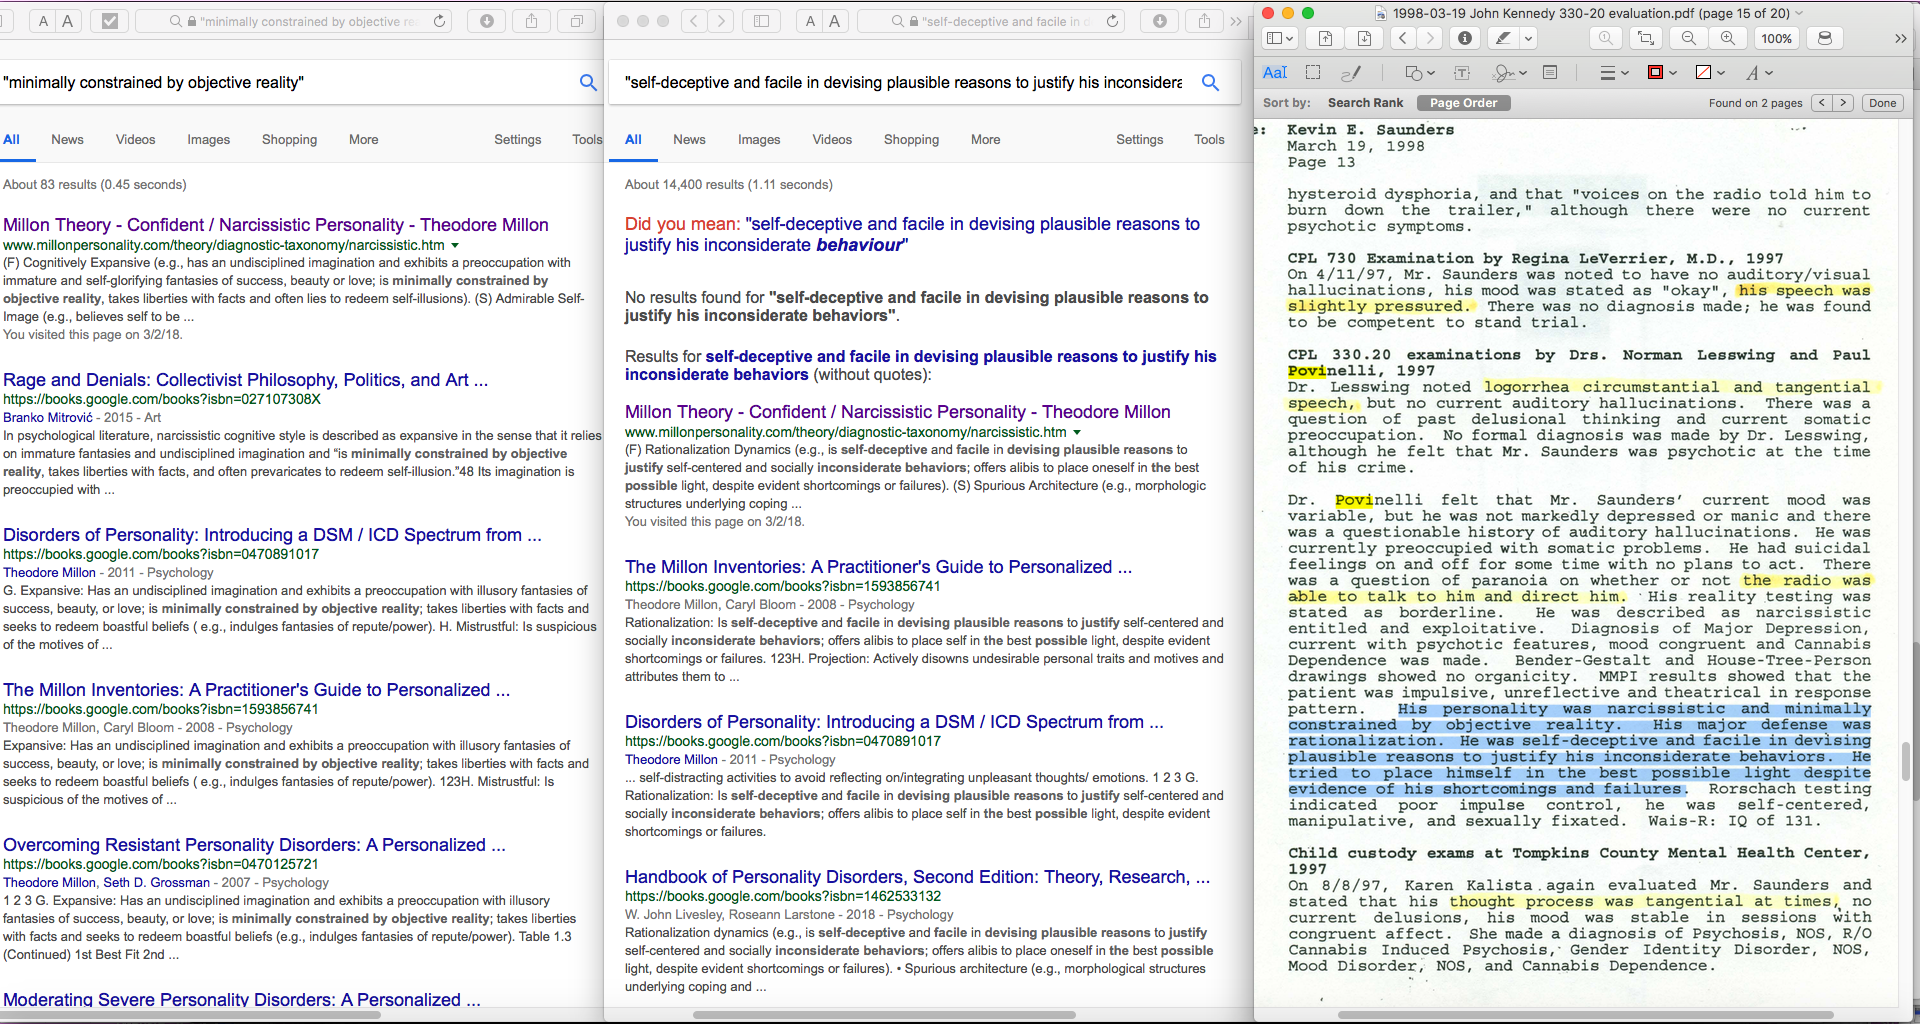Sort search results by Search Rank
Viewport: 1920px width, 1024px height.
(1365, 103)
